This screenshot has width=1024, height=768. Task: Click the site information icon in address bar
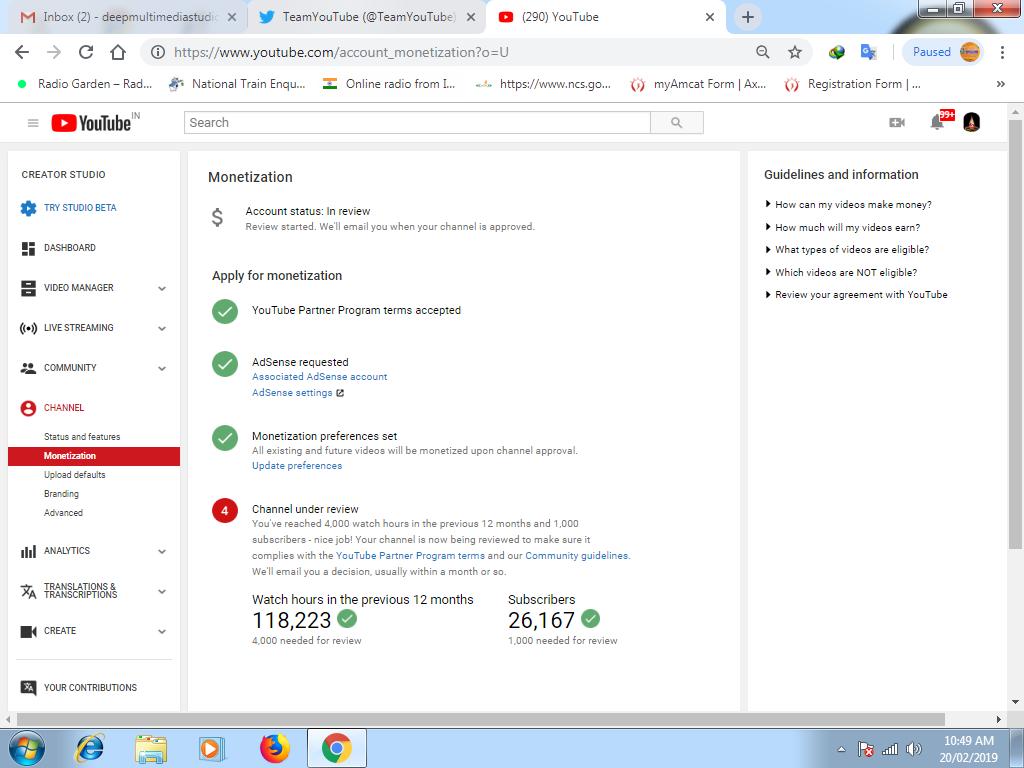[158, 52]
